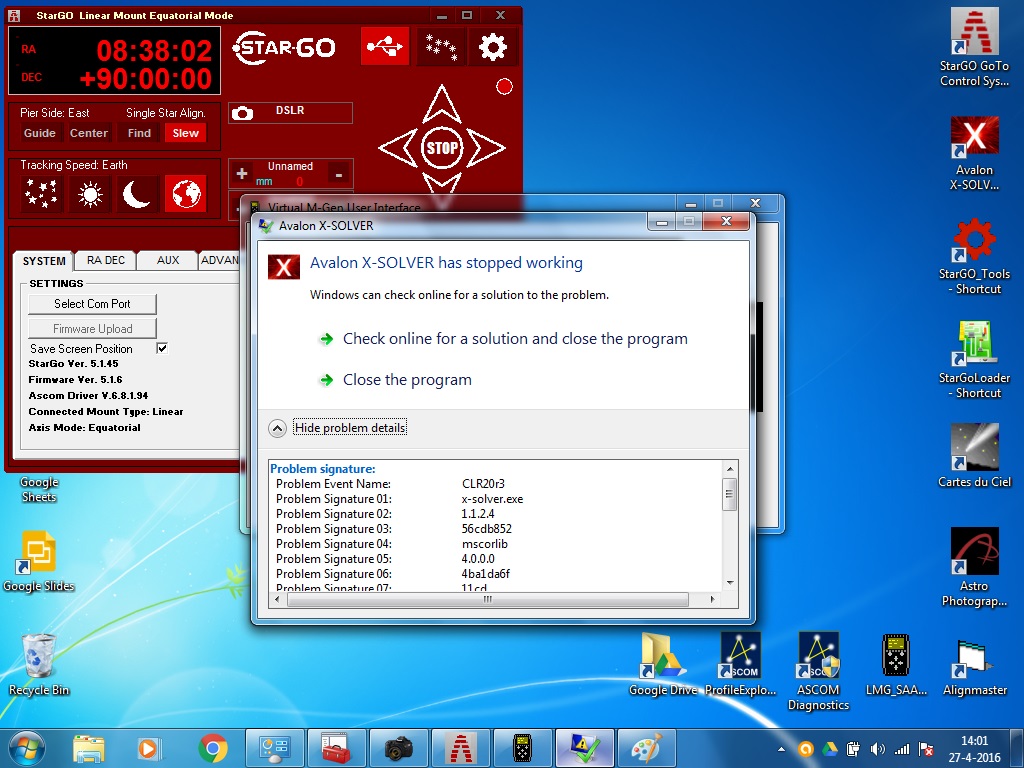Viewport: 1024px width, 768px height.
Task: Click the problem details scroll up arrow
Action: click(730, 469)
